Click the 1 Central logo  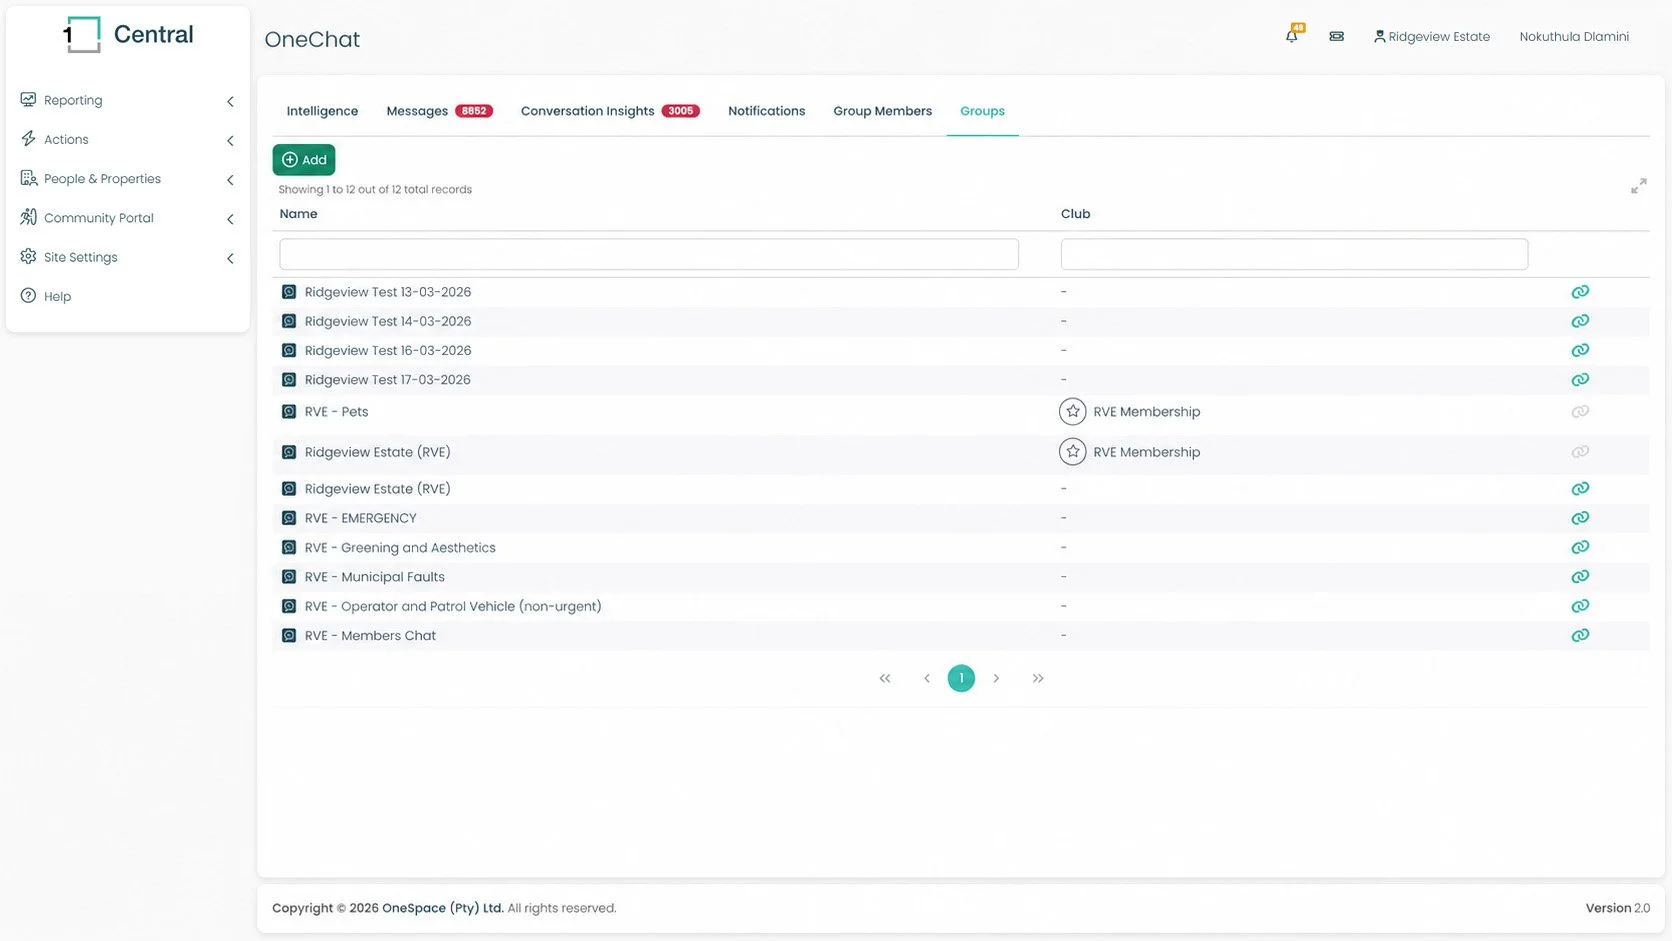click(x=128, y=35)
